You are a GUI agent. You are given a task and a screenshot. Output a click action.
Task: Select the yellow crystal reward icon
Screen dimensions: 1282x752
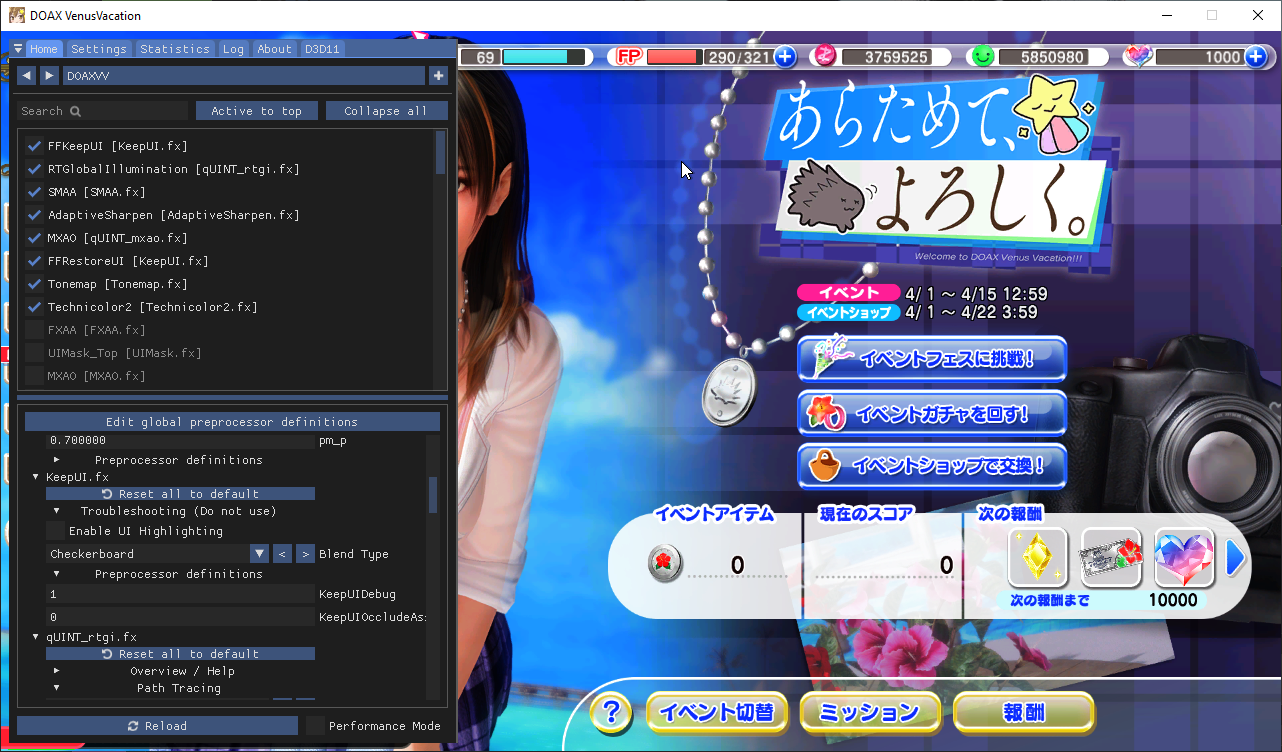click(1038, 558)
